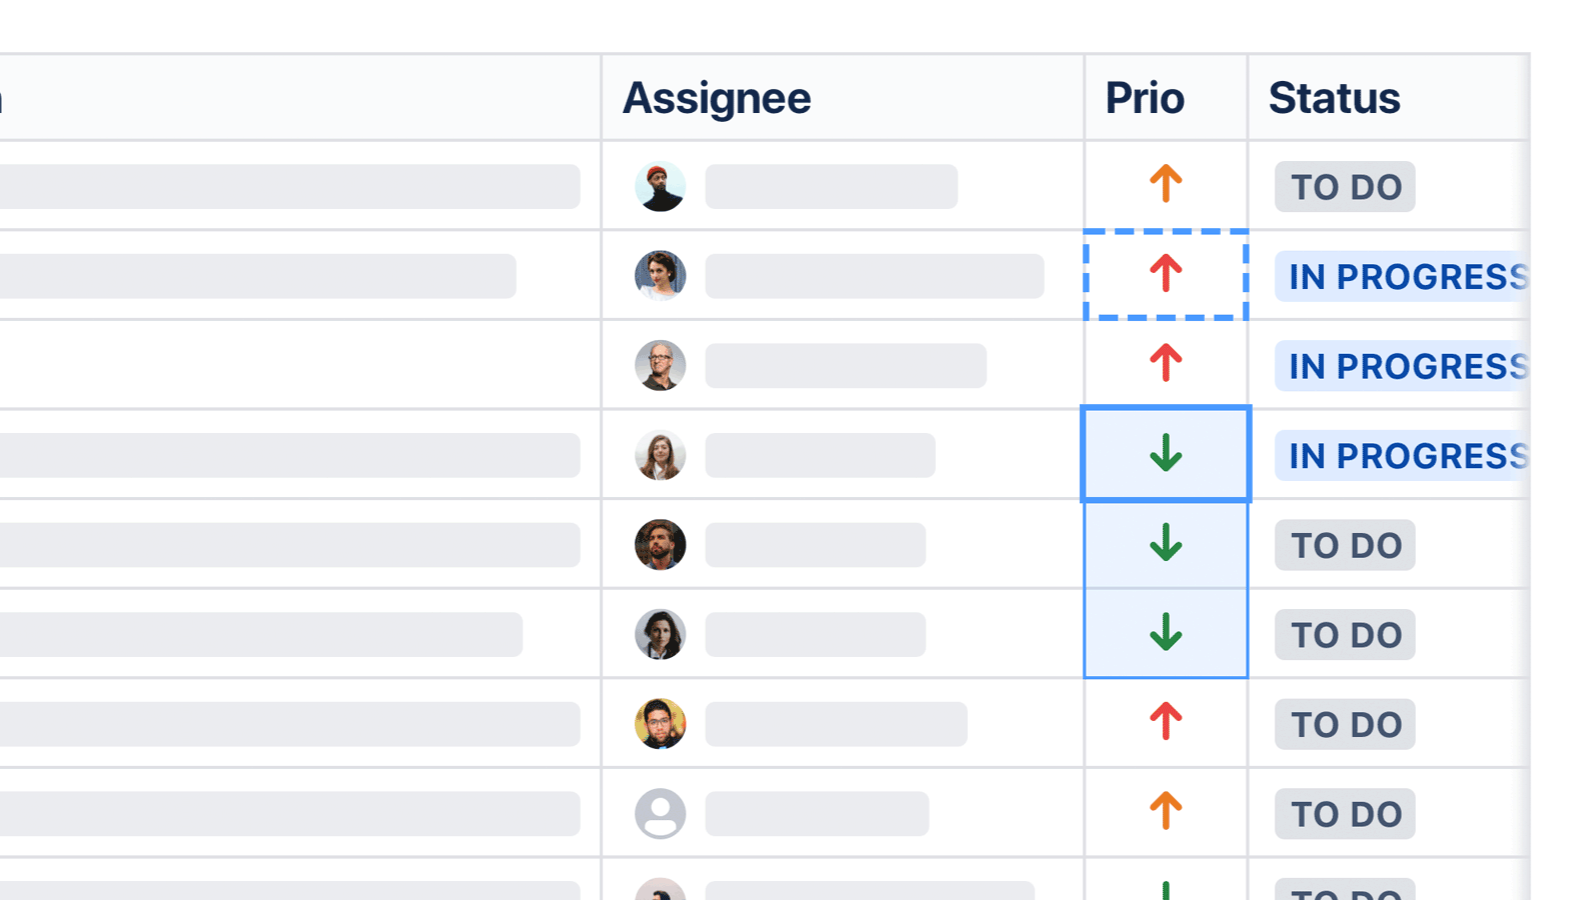Click the orange arrow beside the unassigned avatar
1582x900 pixels.
pos(1165,811)
